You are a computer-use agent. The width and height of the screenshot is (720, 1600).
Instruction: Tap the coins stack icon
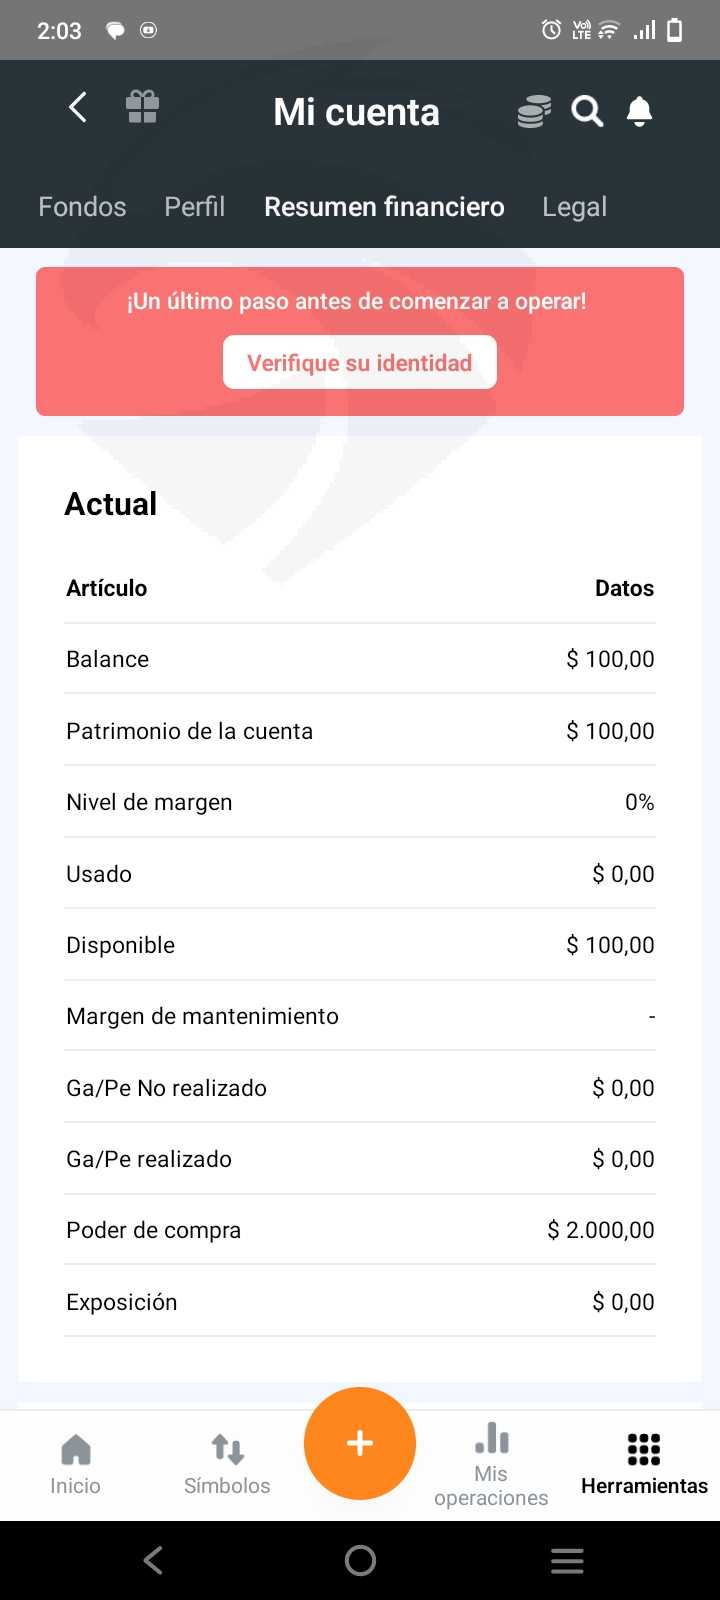[534, 111]
